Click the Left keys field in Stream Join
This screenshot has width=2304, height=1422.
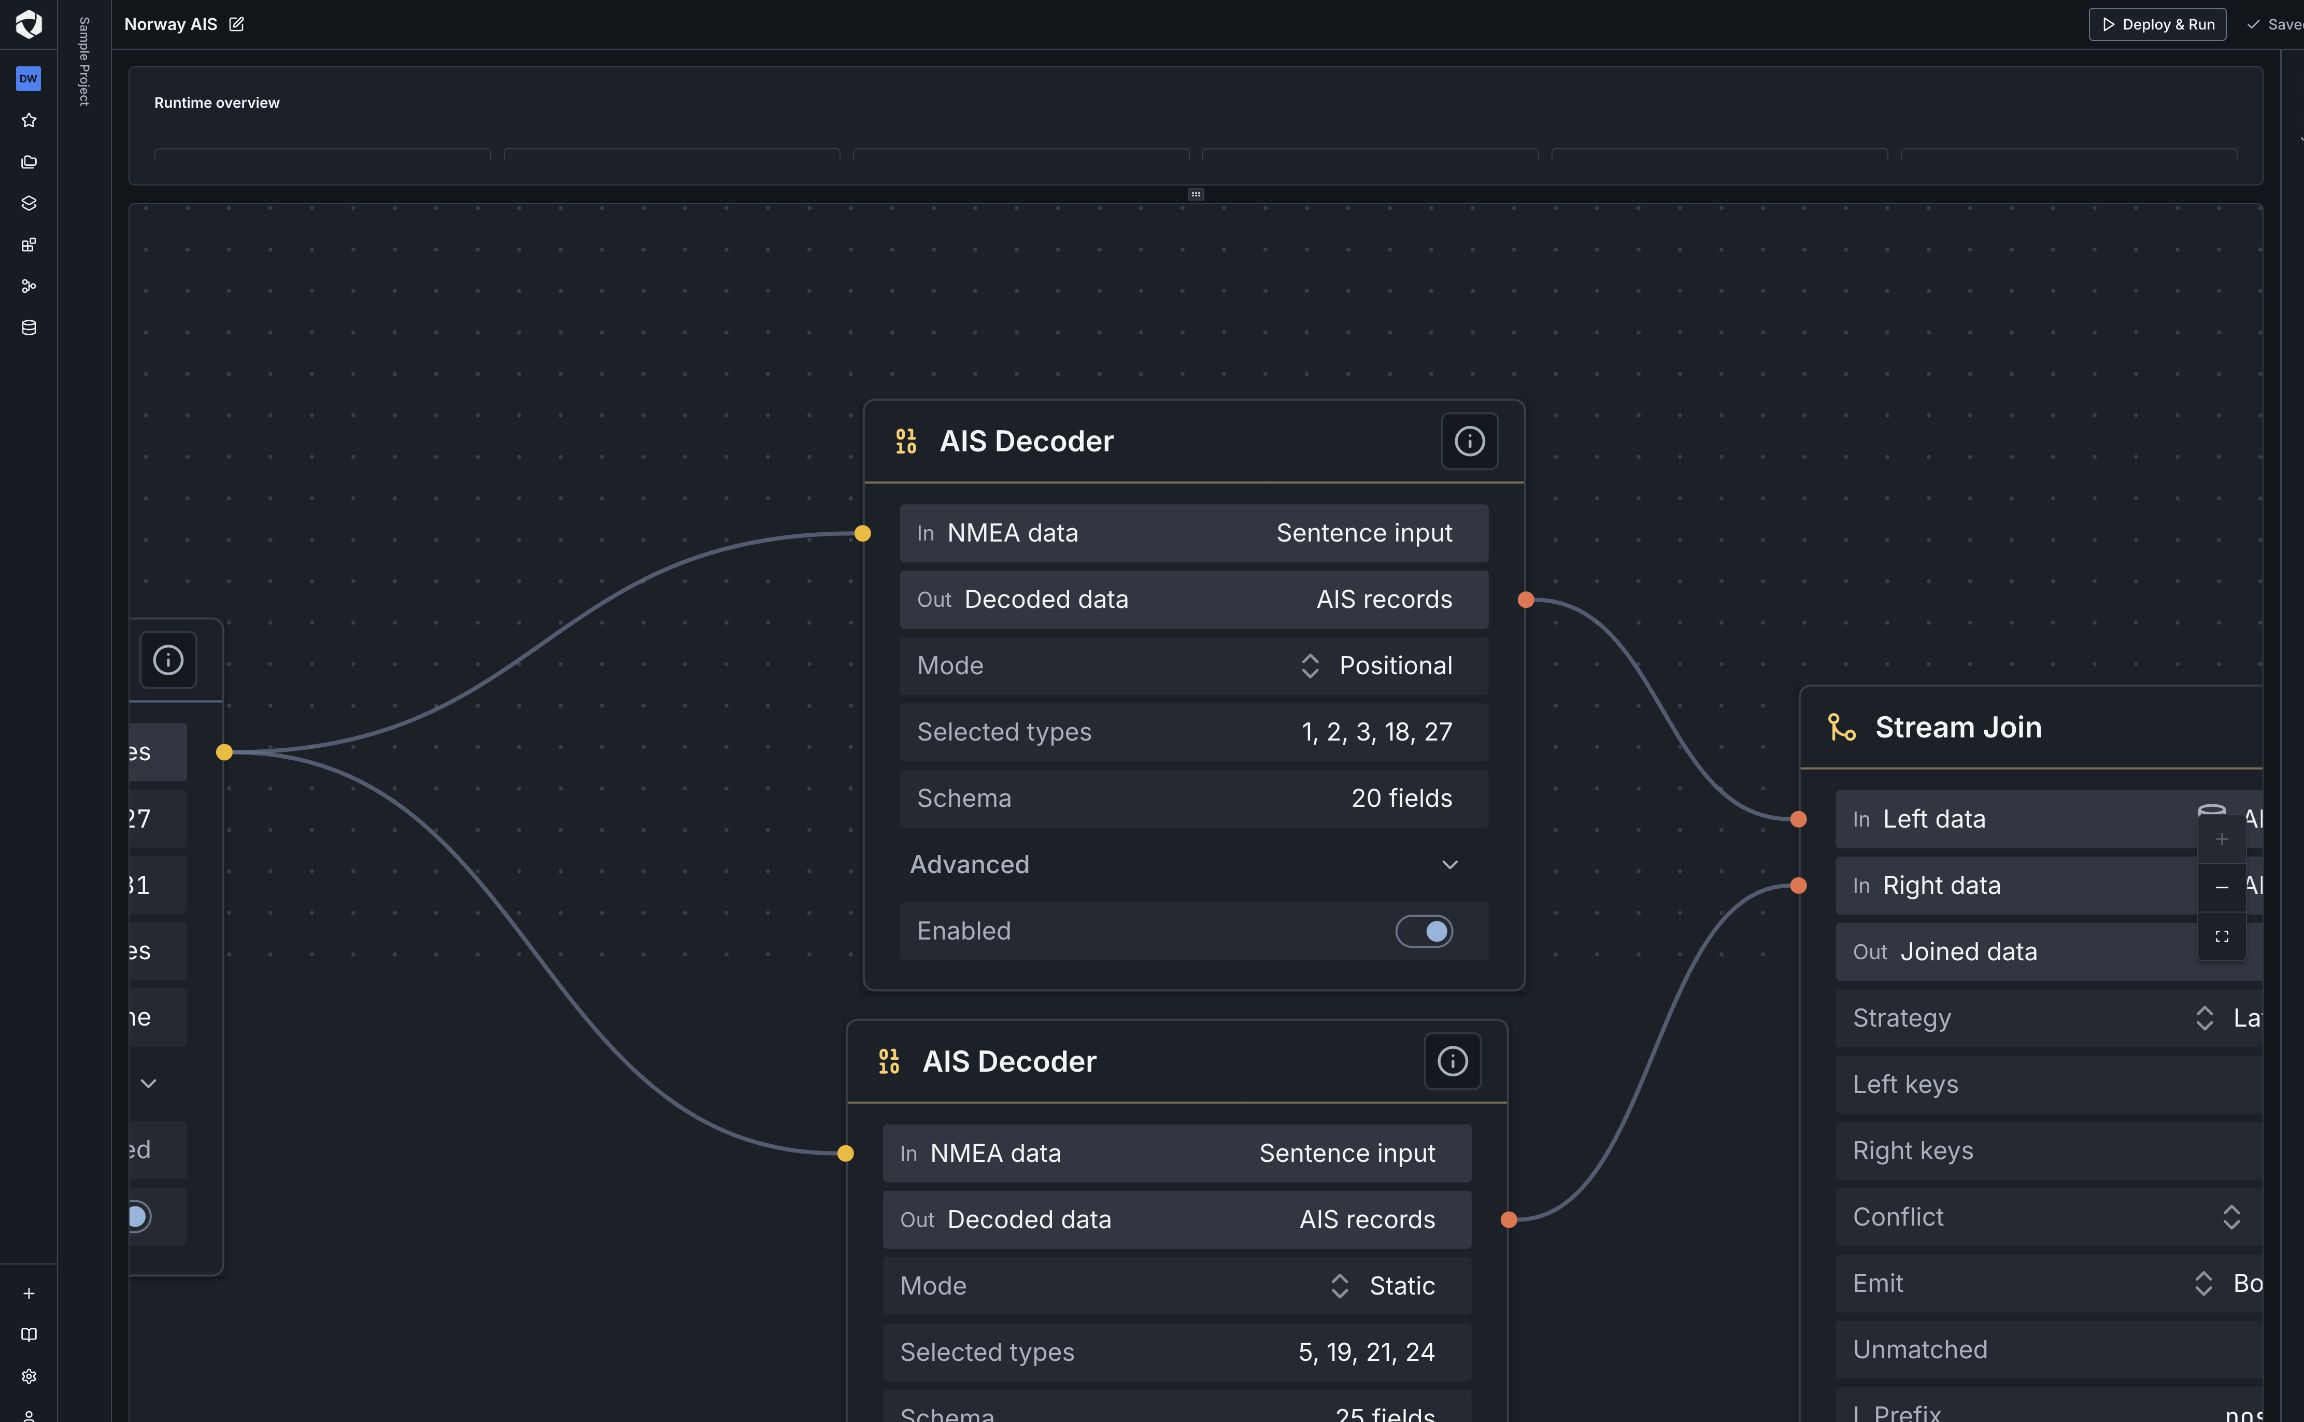[2049, 1084]
